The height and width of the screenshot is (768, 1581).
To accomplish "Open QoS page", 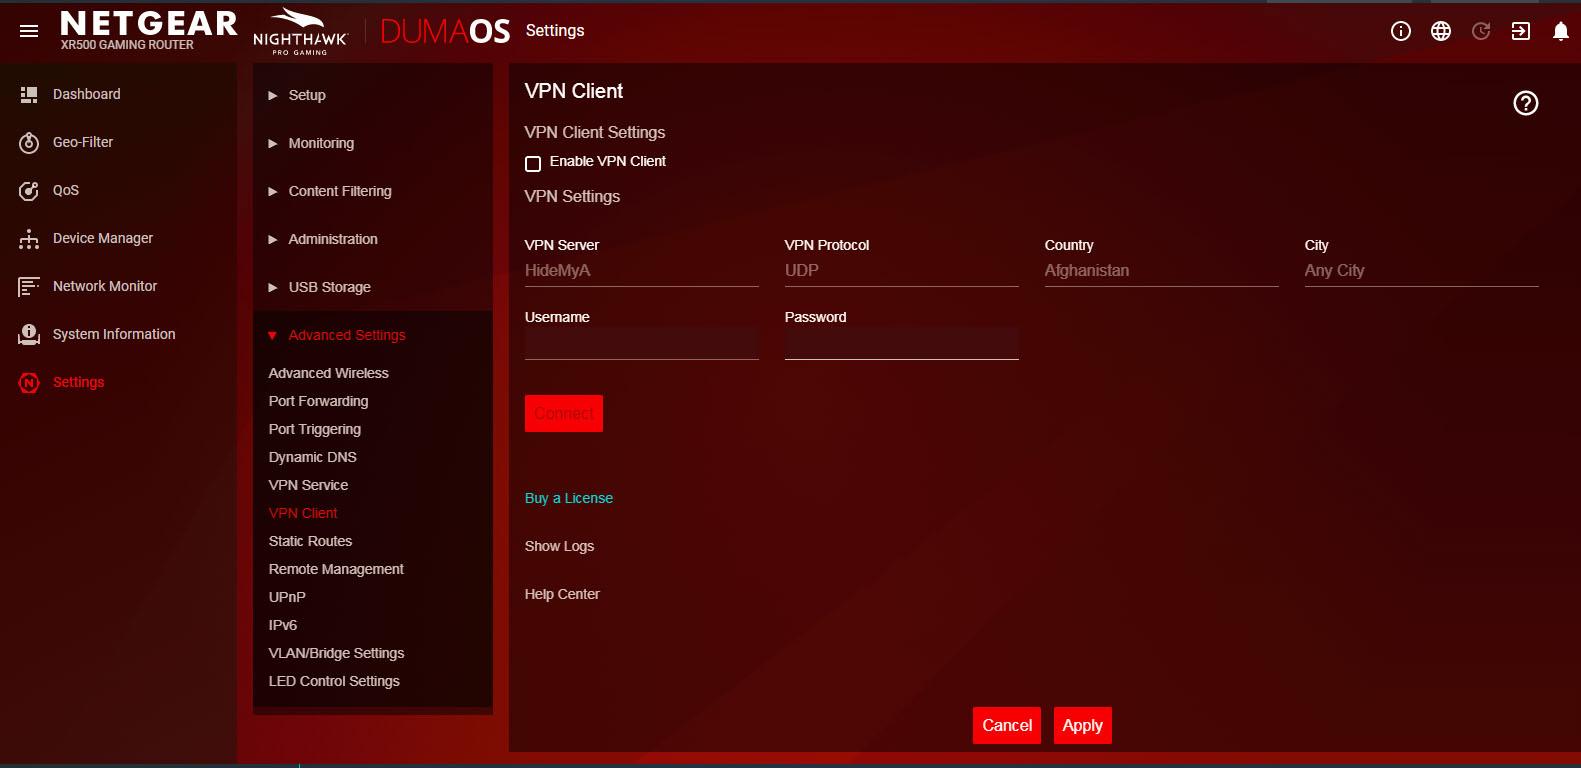I will [66, 190].
